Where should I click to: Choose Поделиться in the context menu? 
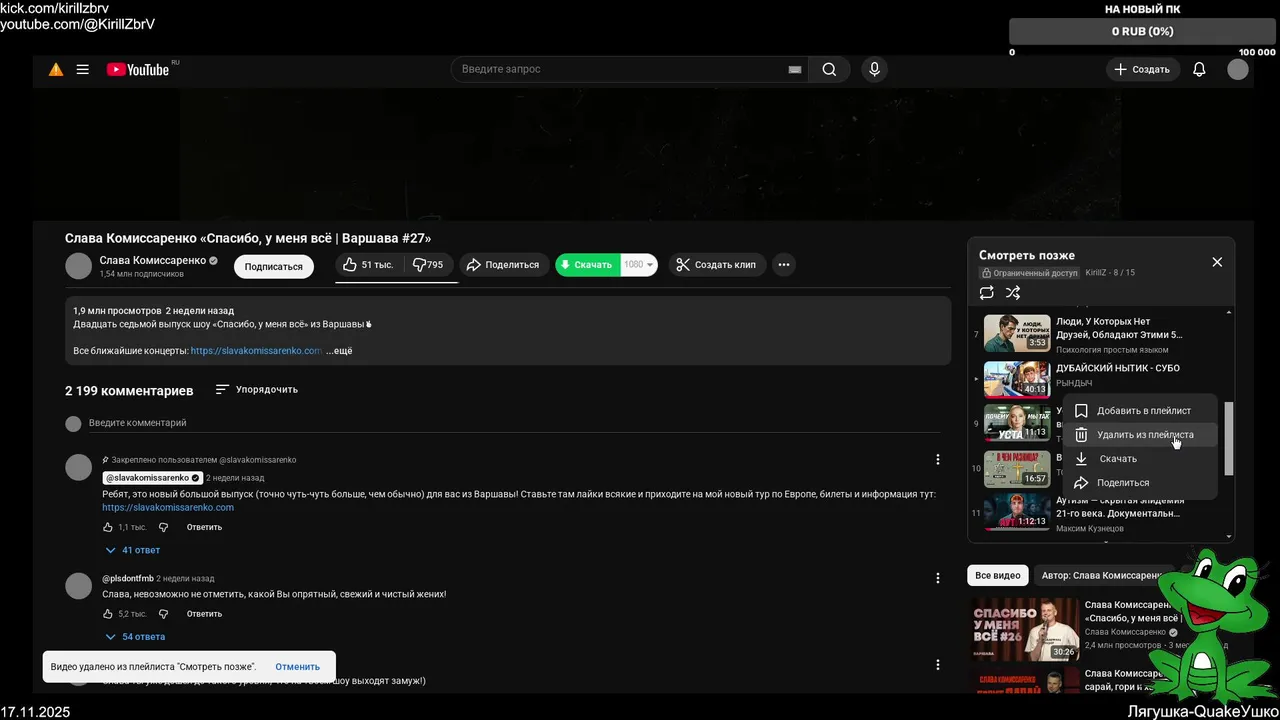[1140, 483]
